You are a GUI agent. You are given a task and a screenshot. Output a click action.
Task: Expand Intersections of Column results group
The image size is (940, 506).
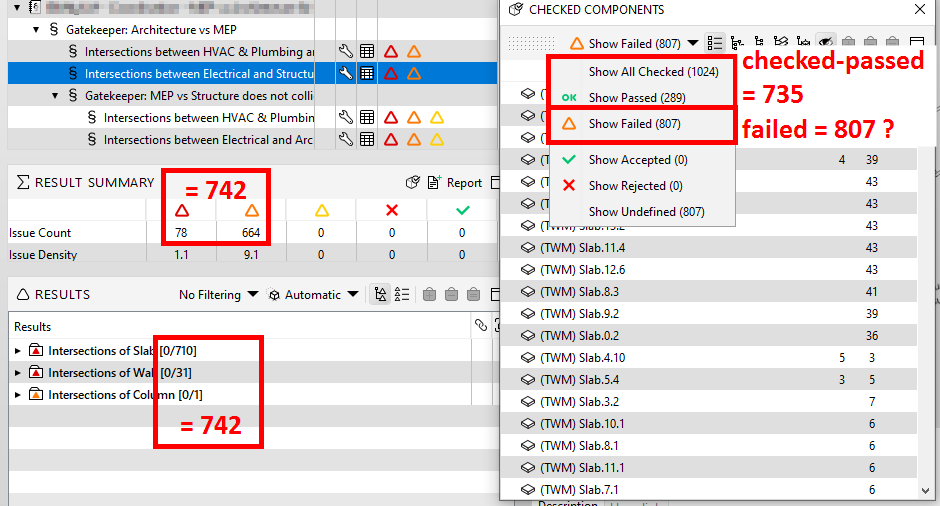click(x=18, y=394)
